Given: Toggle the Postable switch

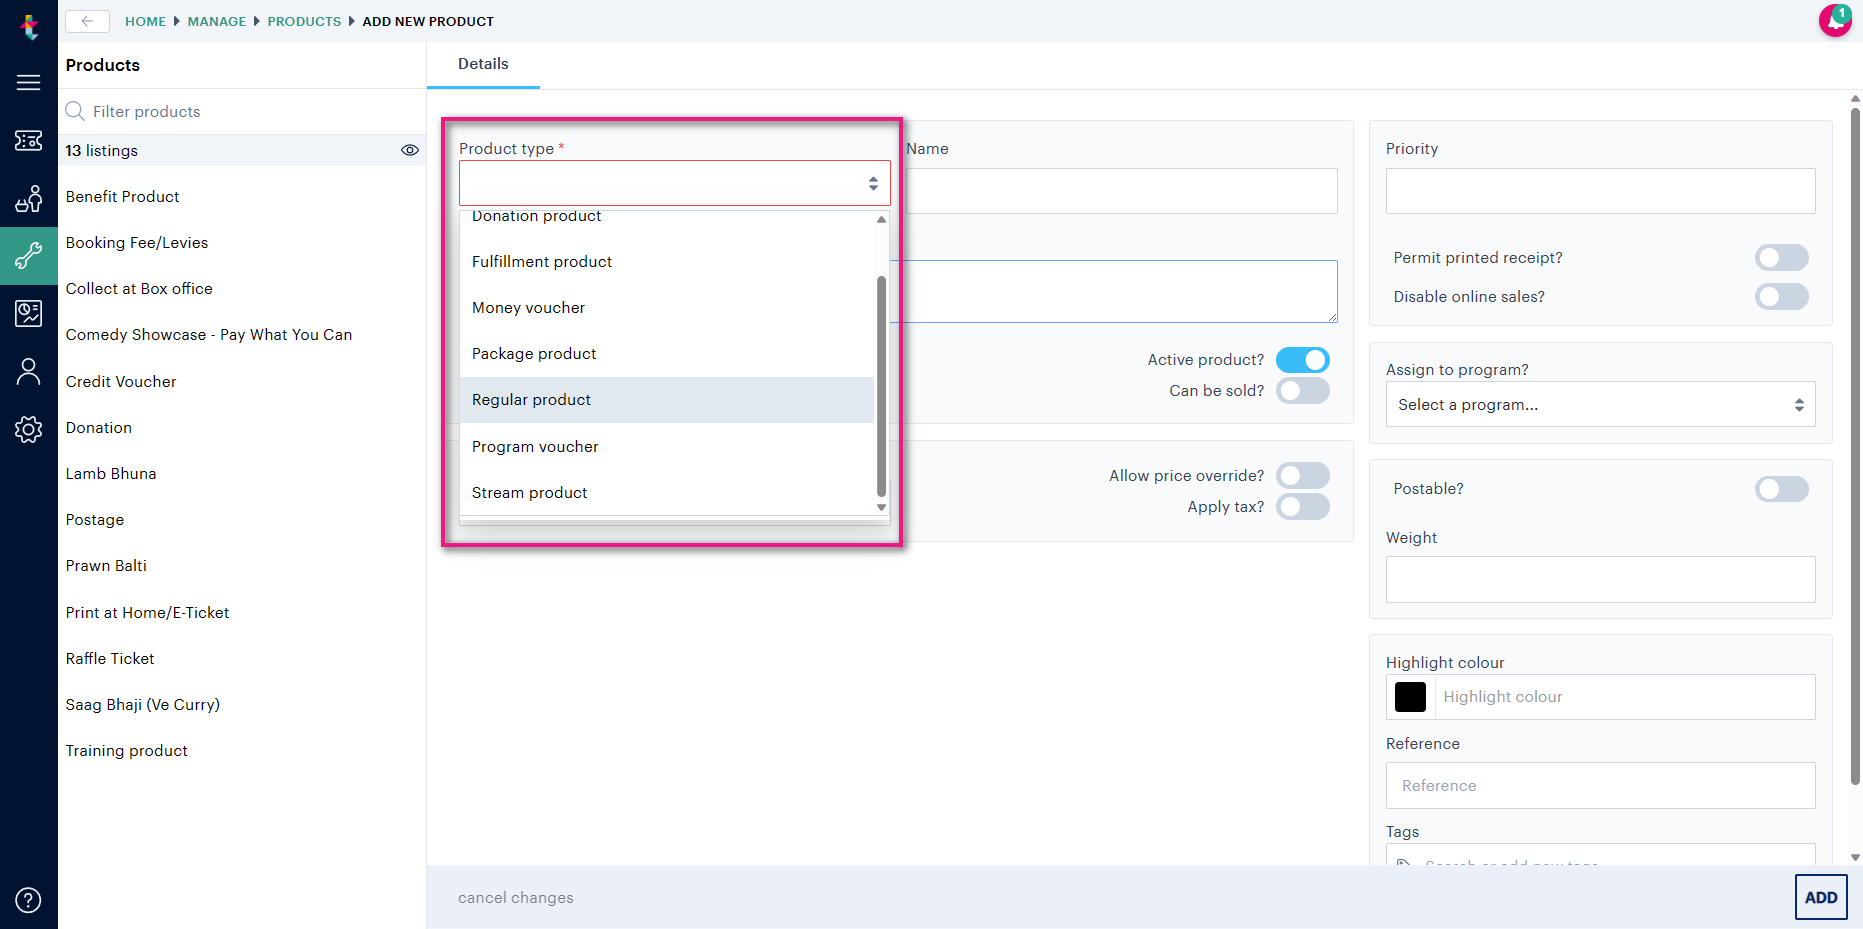Looking at the screenshot, I should point(1781,489).
